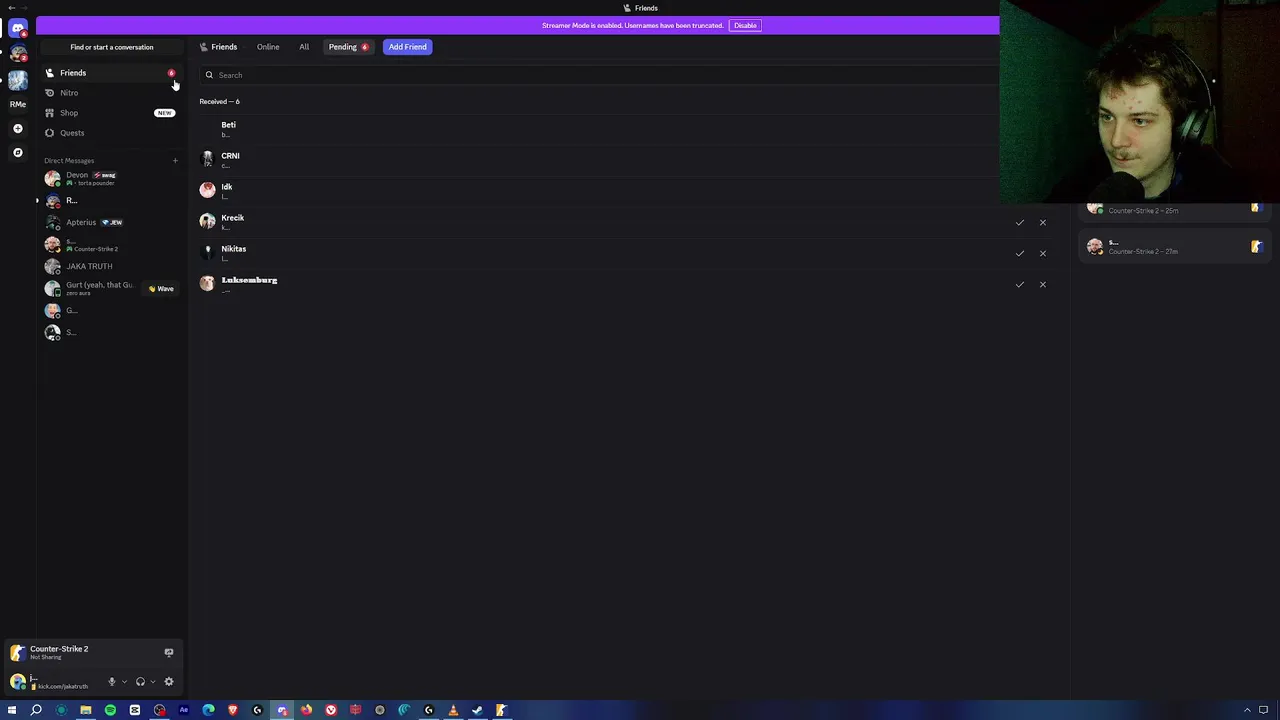Create new DM with plus icon
The height and width of the screenshot is (720, 1280).
[x=175, y=160]
